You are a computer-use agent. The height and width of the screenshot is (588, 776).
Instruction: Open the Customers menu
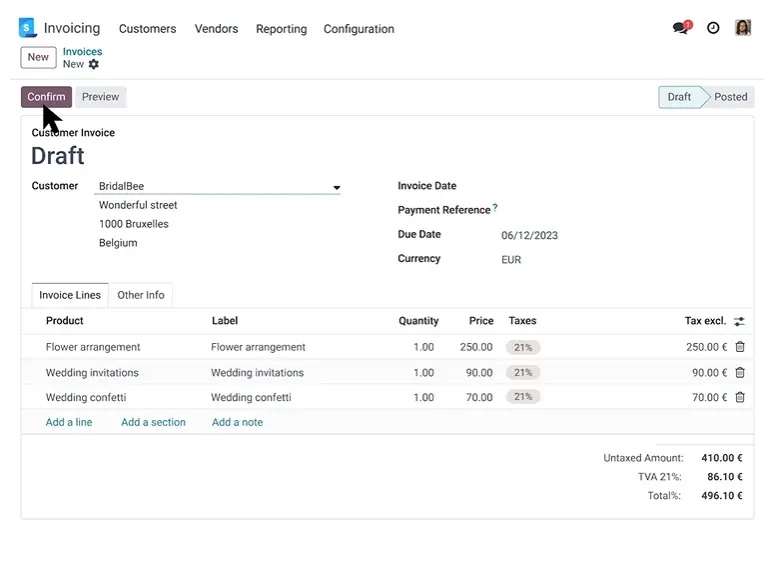tap(147, 29)
